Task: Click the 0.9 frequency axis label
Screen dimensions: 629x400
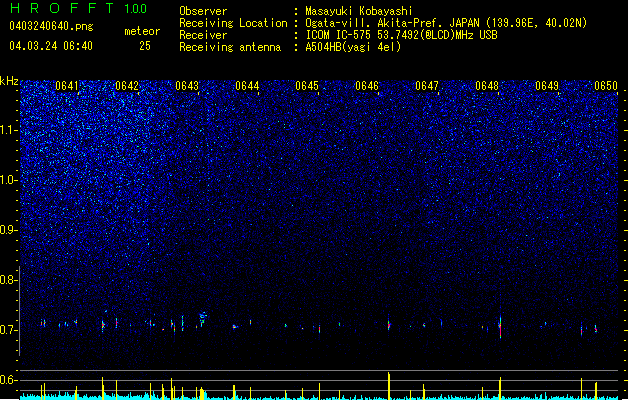Action: (9, 230)
